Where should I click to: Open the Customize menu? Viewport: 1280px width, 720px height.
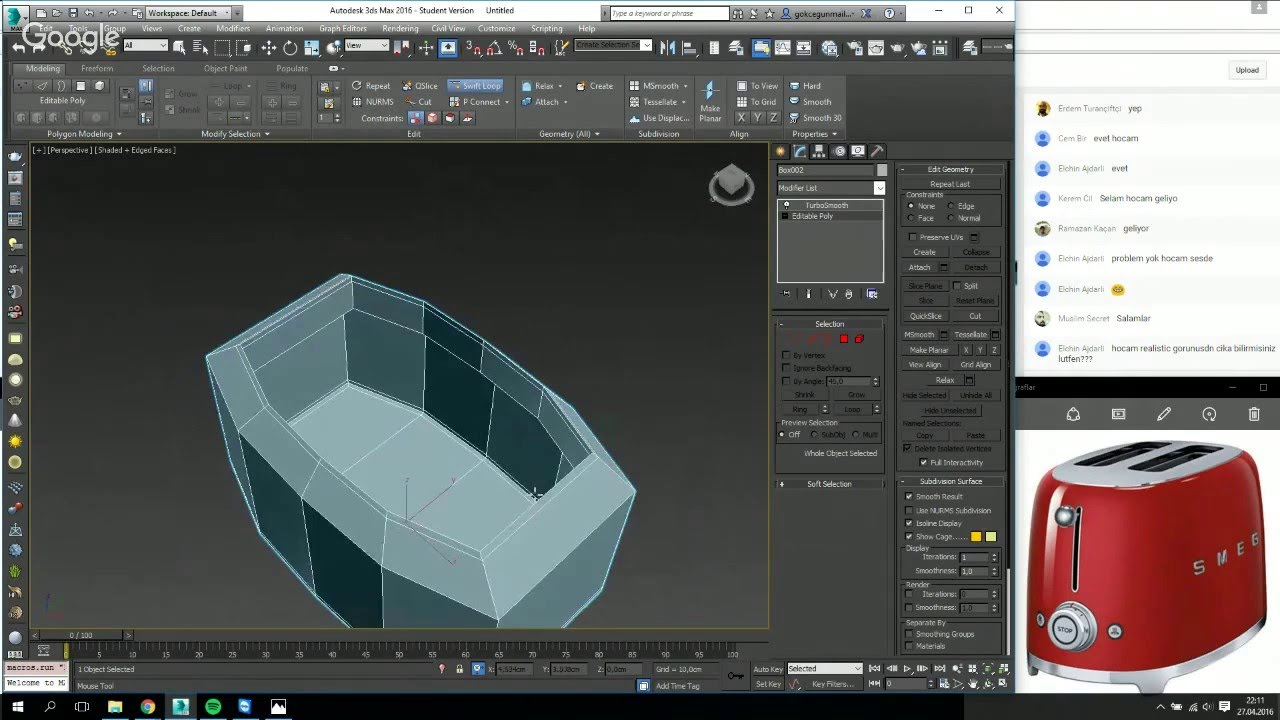[x=496, y=29]
